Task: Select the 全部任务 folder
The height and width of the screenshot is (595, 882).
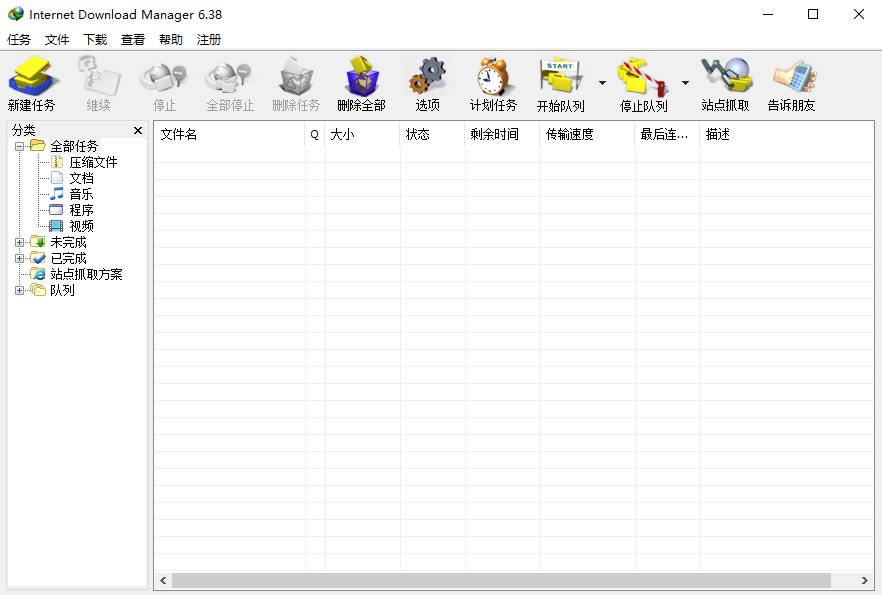Action: click(x=74, y=146)
